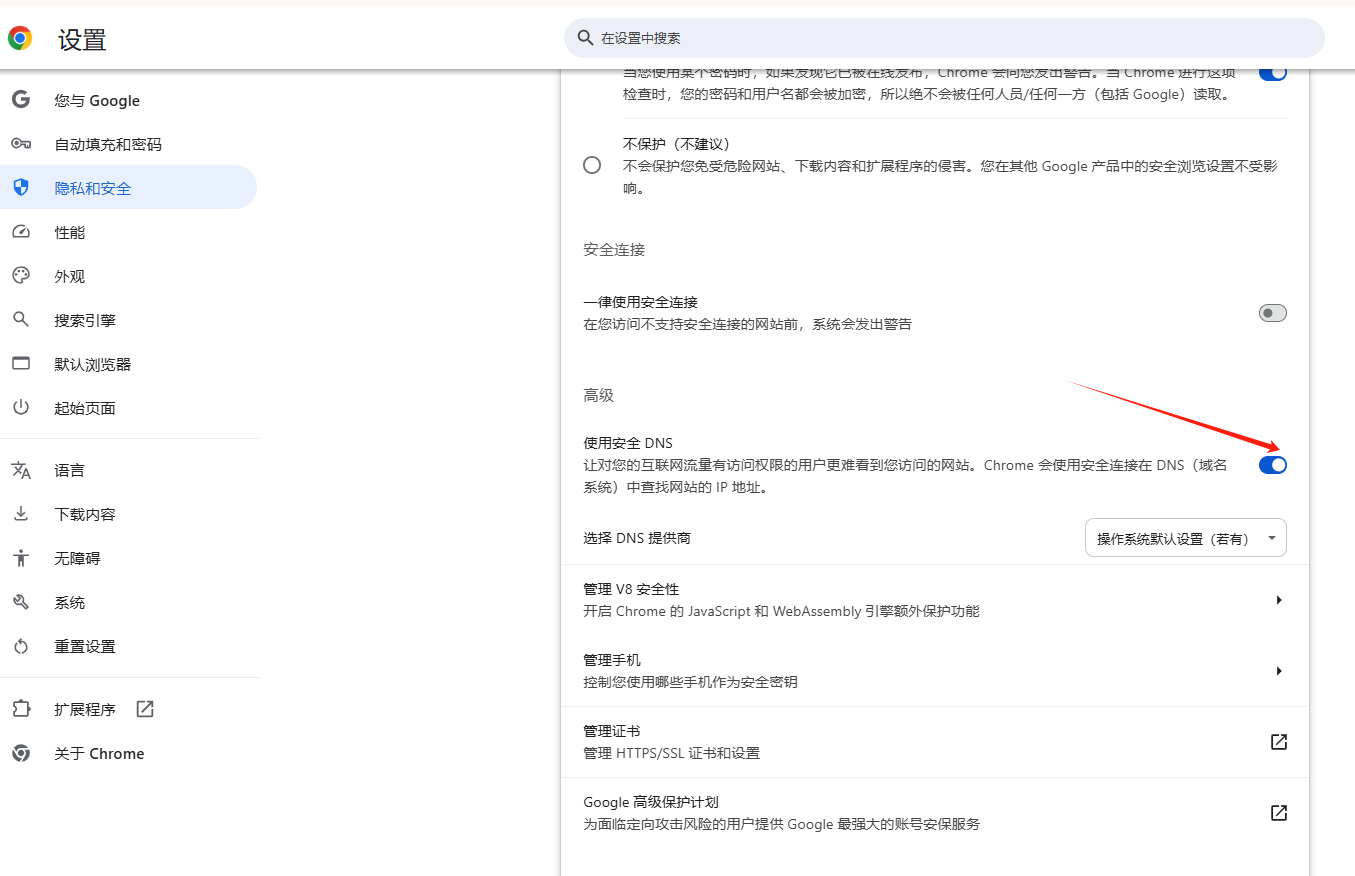This screenshot has height=876, width=1355.
Task: Expand 管理手机 via its arrow
Action: (1279, 671)
